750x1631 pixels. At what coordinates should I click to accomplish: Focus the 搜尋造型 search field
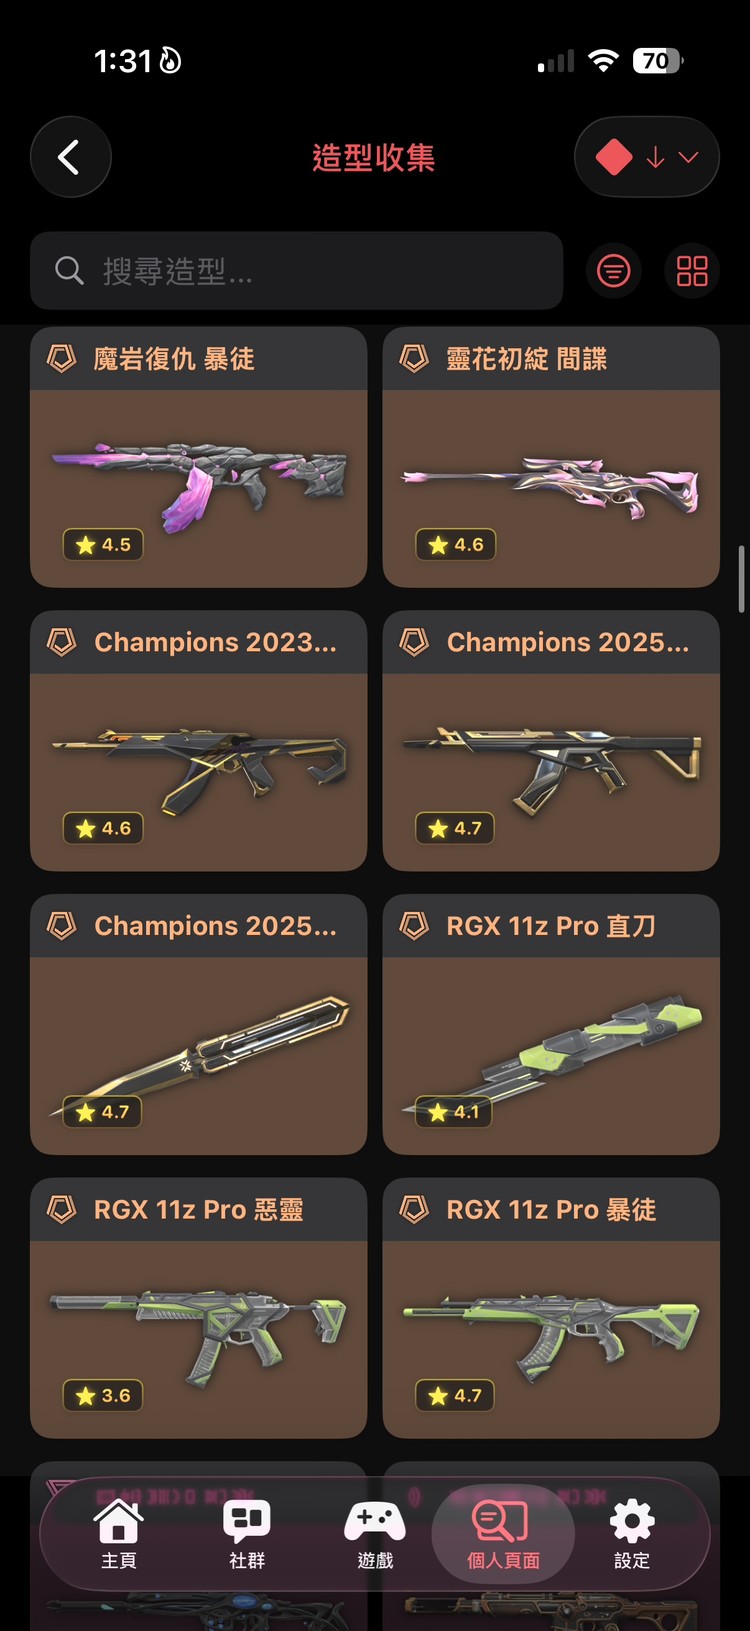296,270
